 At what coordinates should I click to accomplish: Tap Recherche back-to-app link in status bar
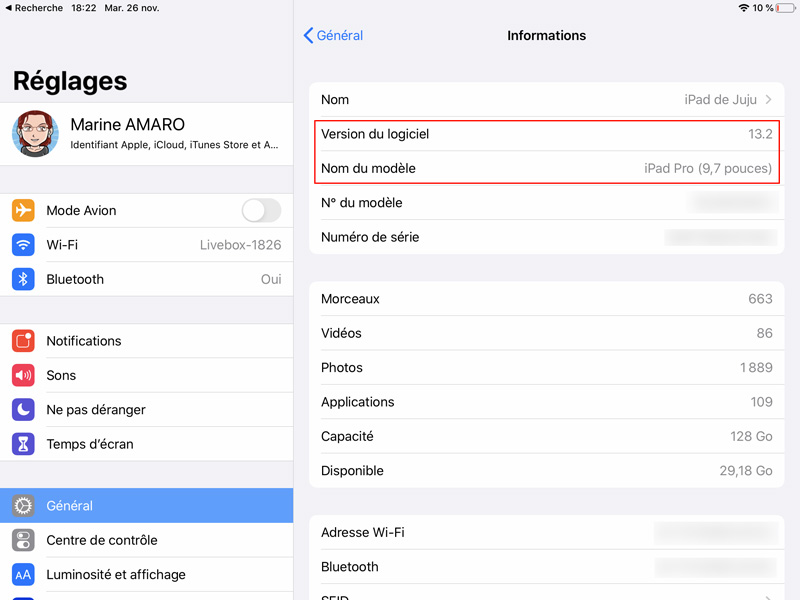[x=34, y=8]
